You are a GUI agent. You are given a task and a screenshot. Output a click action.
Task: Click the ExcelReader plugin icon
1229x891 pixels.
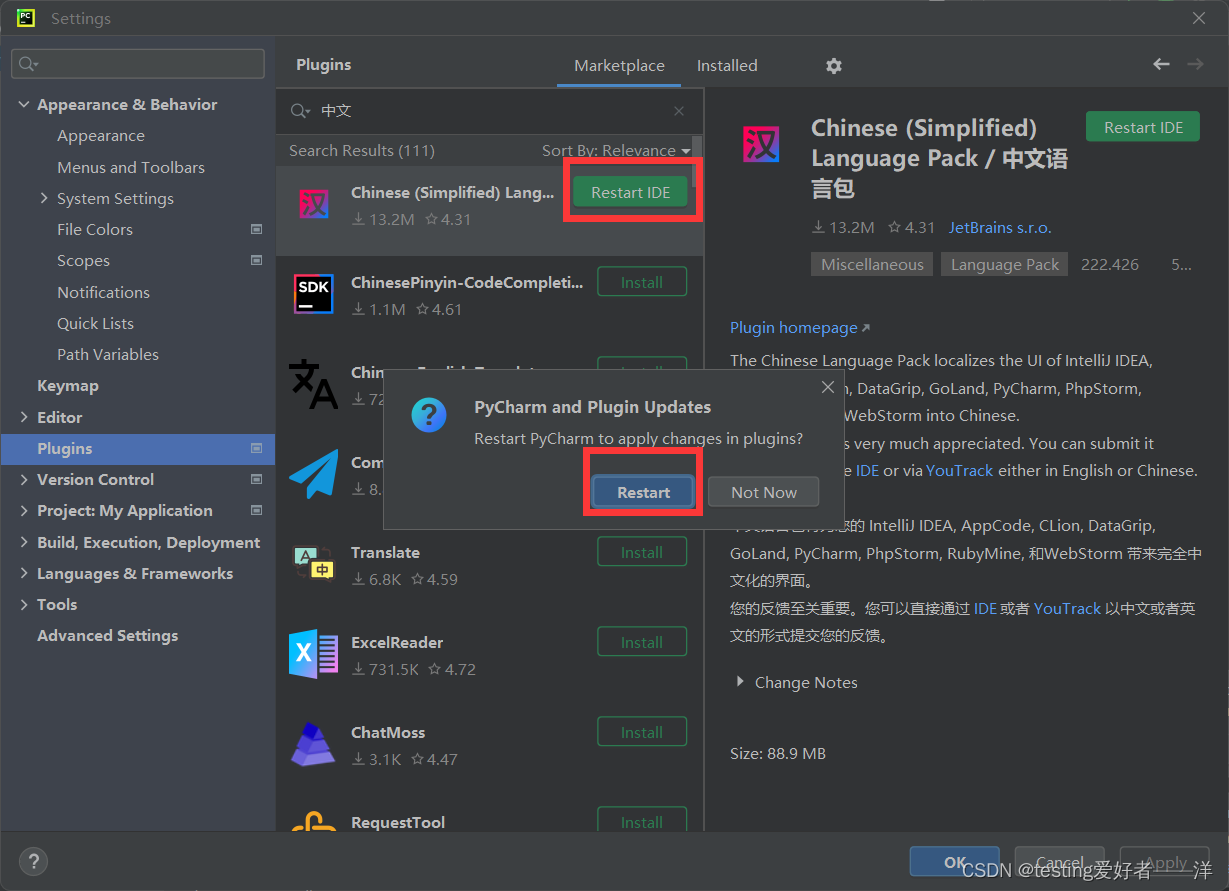pyautogui.click(x=313, y=652)
